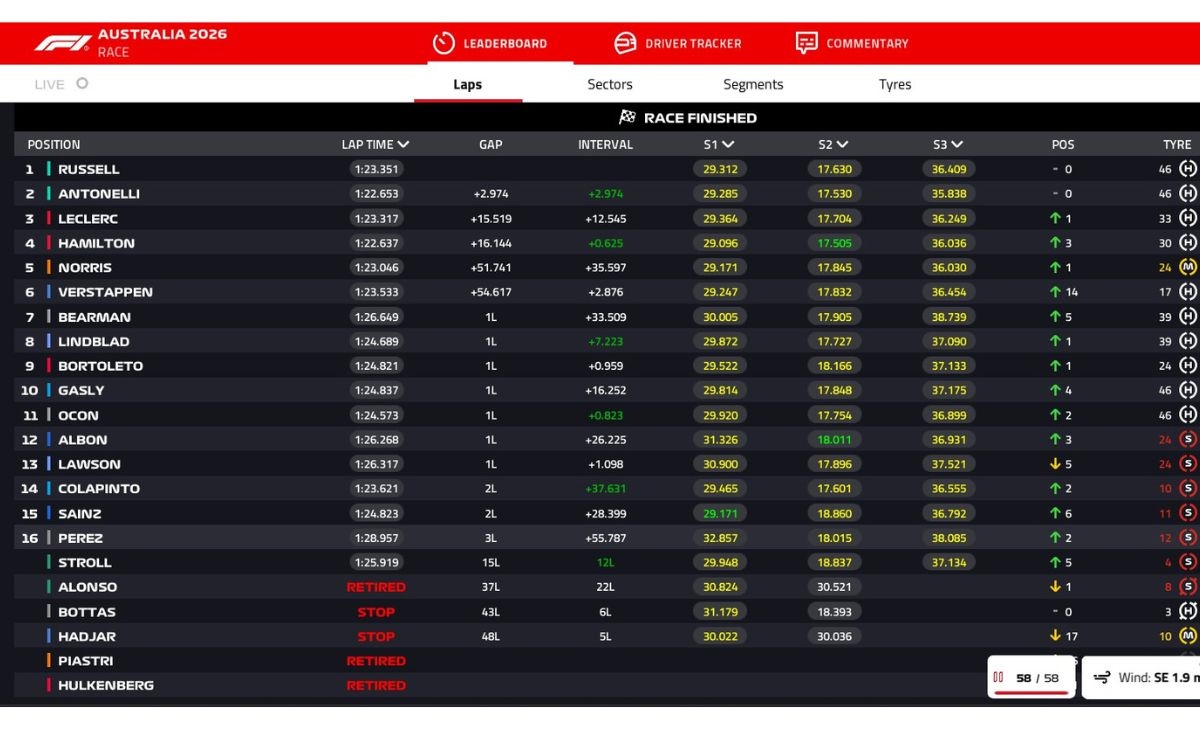The height and width of the screenshot is (729, 1200).
Task: Expand the S1 sector column dropdown
Action: (727, 144)
